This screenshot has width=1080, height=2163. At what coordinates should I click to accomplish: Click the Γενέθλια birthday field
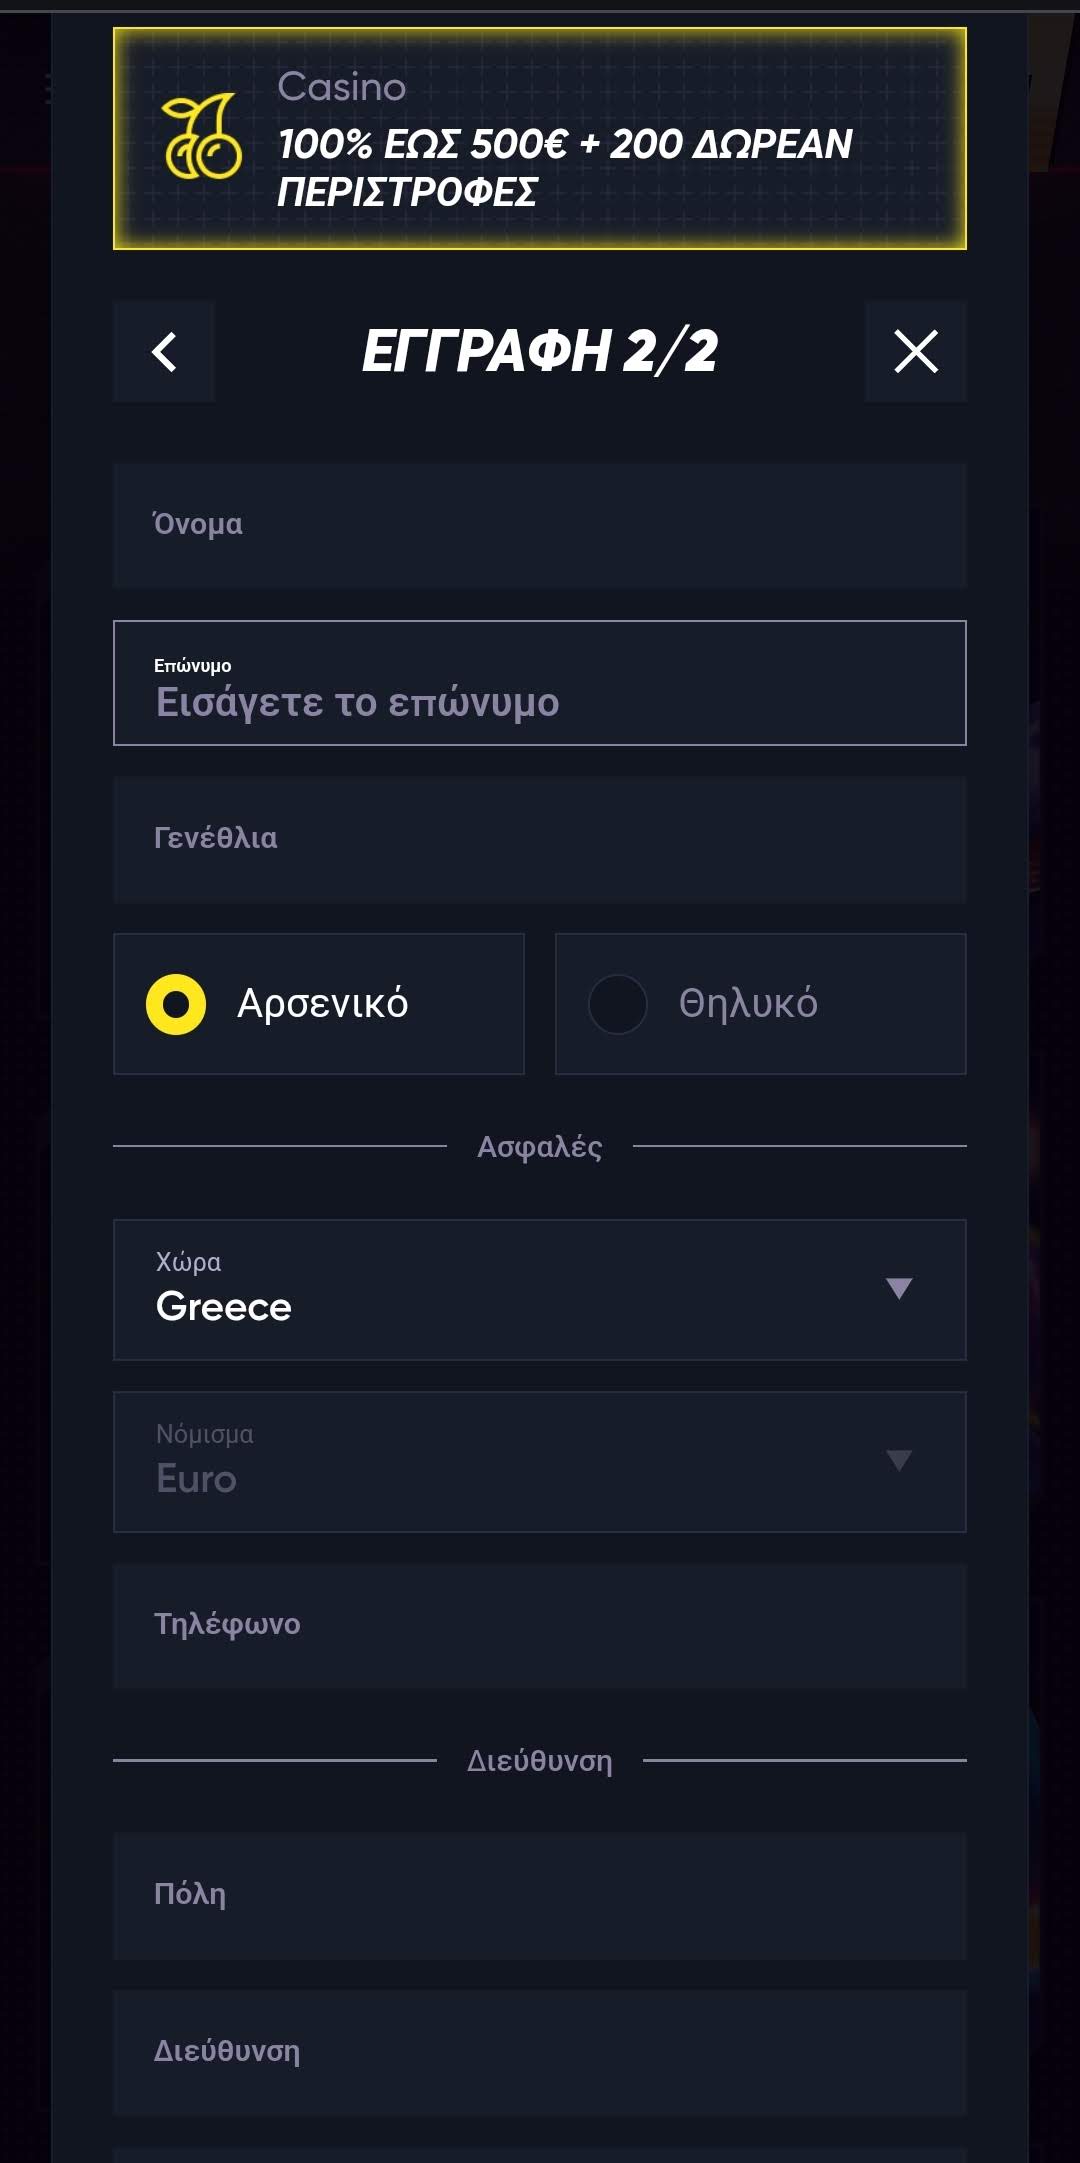540,839
